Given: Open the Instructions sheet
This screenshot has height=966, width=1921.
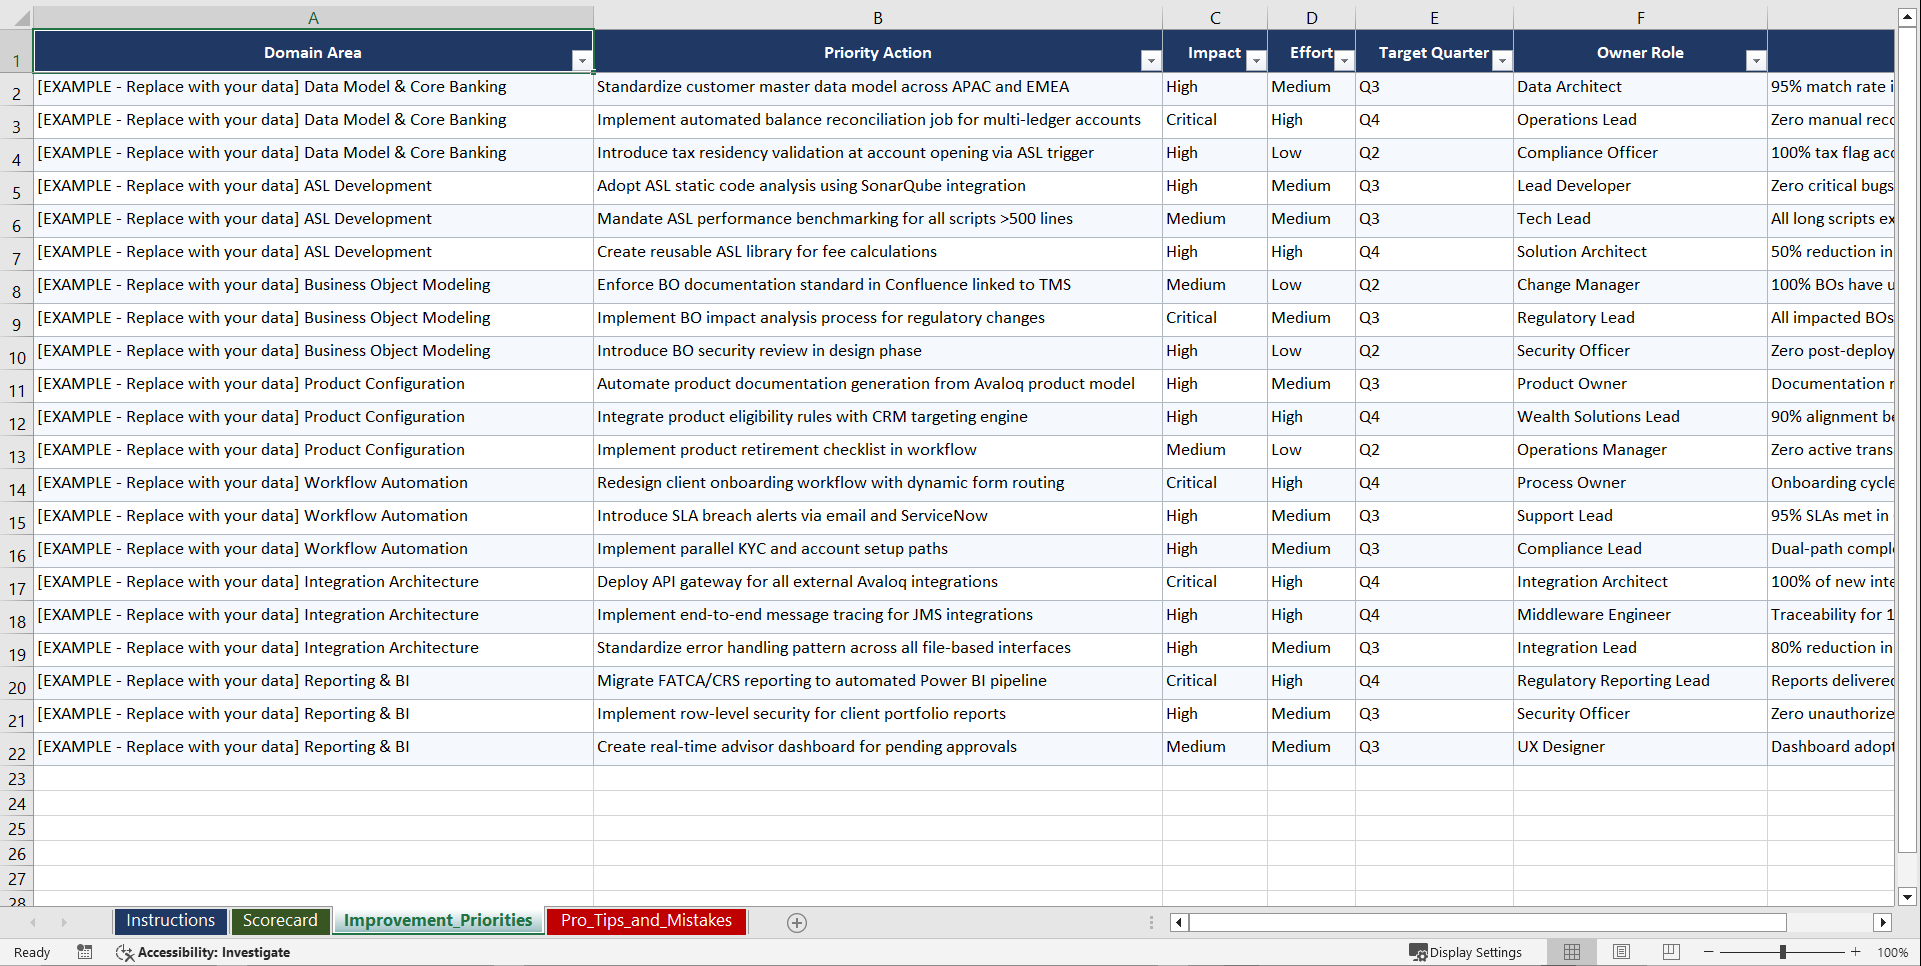Looking at the screenshot, I should coord(170,920).
